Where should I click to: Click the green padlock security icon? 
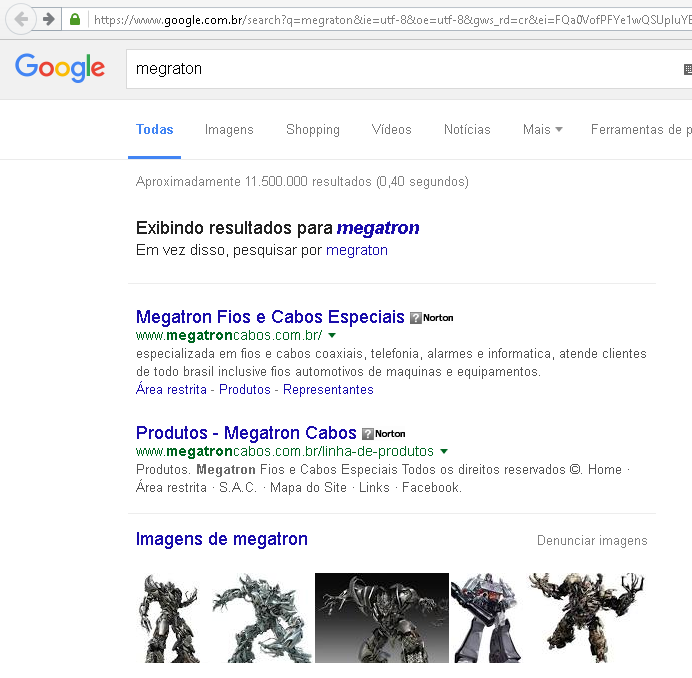pyautogui.click(x=75, y=19)
